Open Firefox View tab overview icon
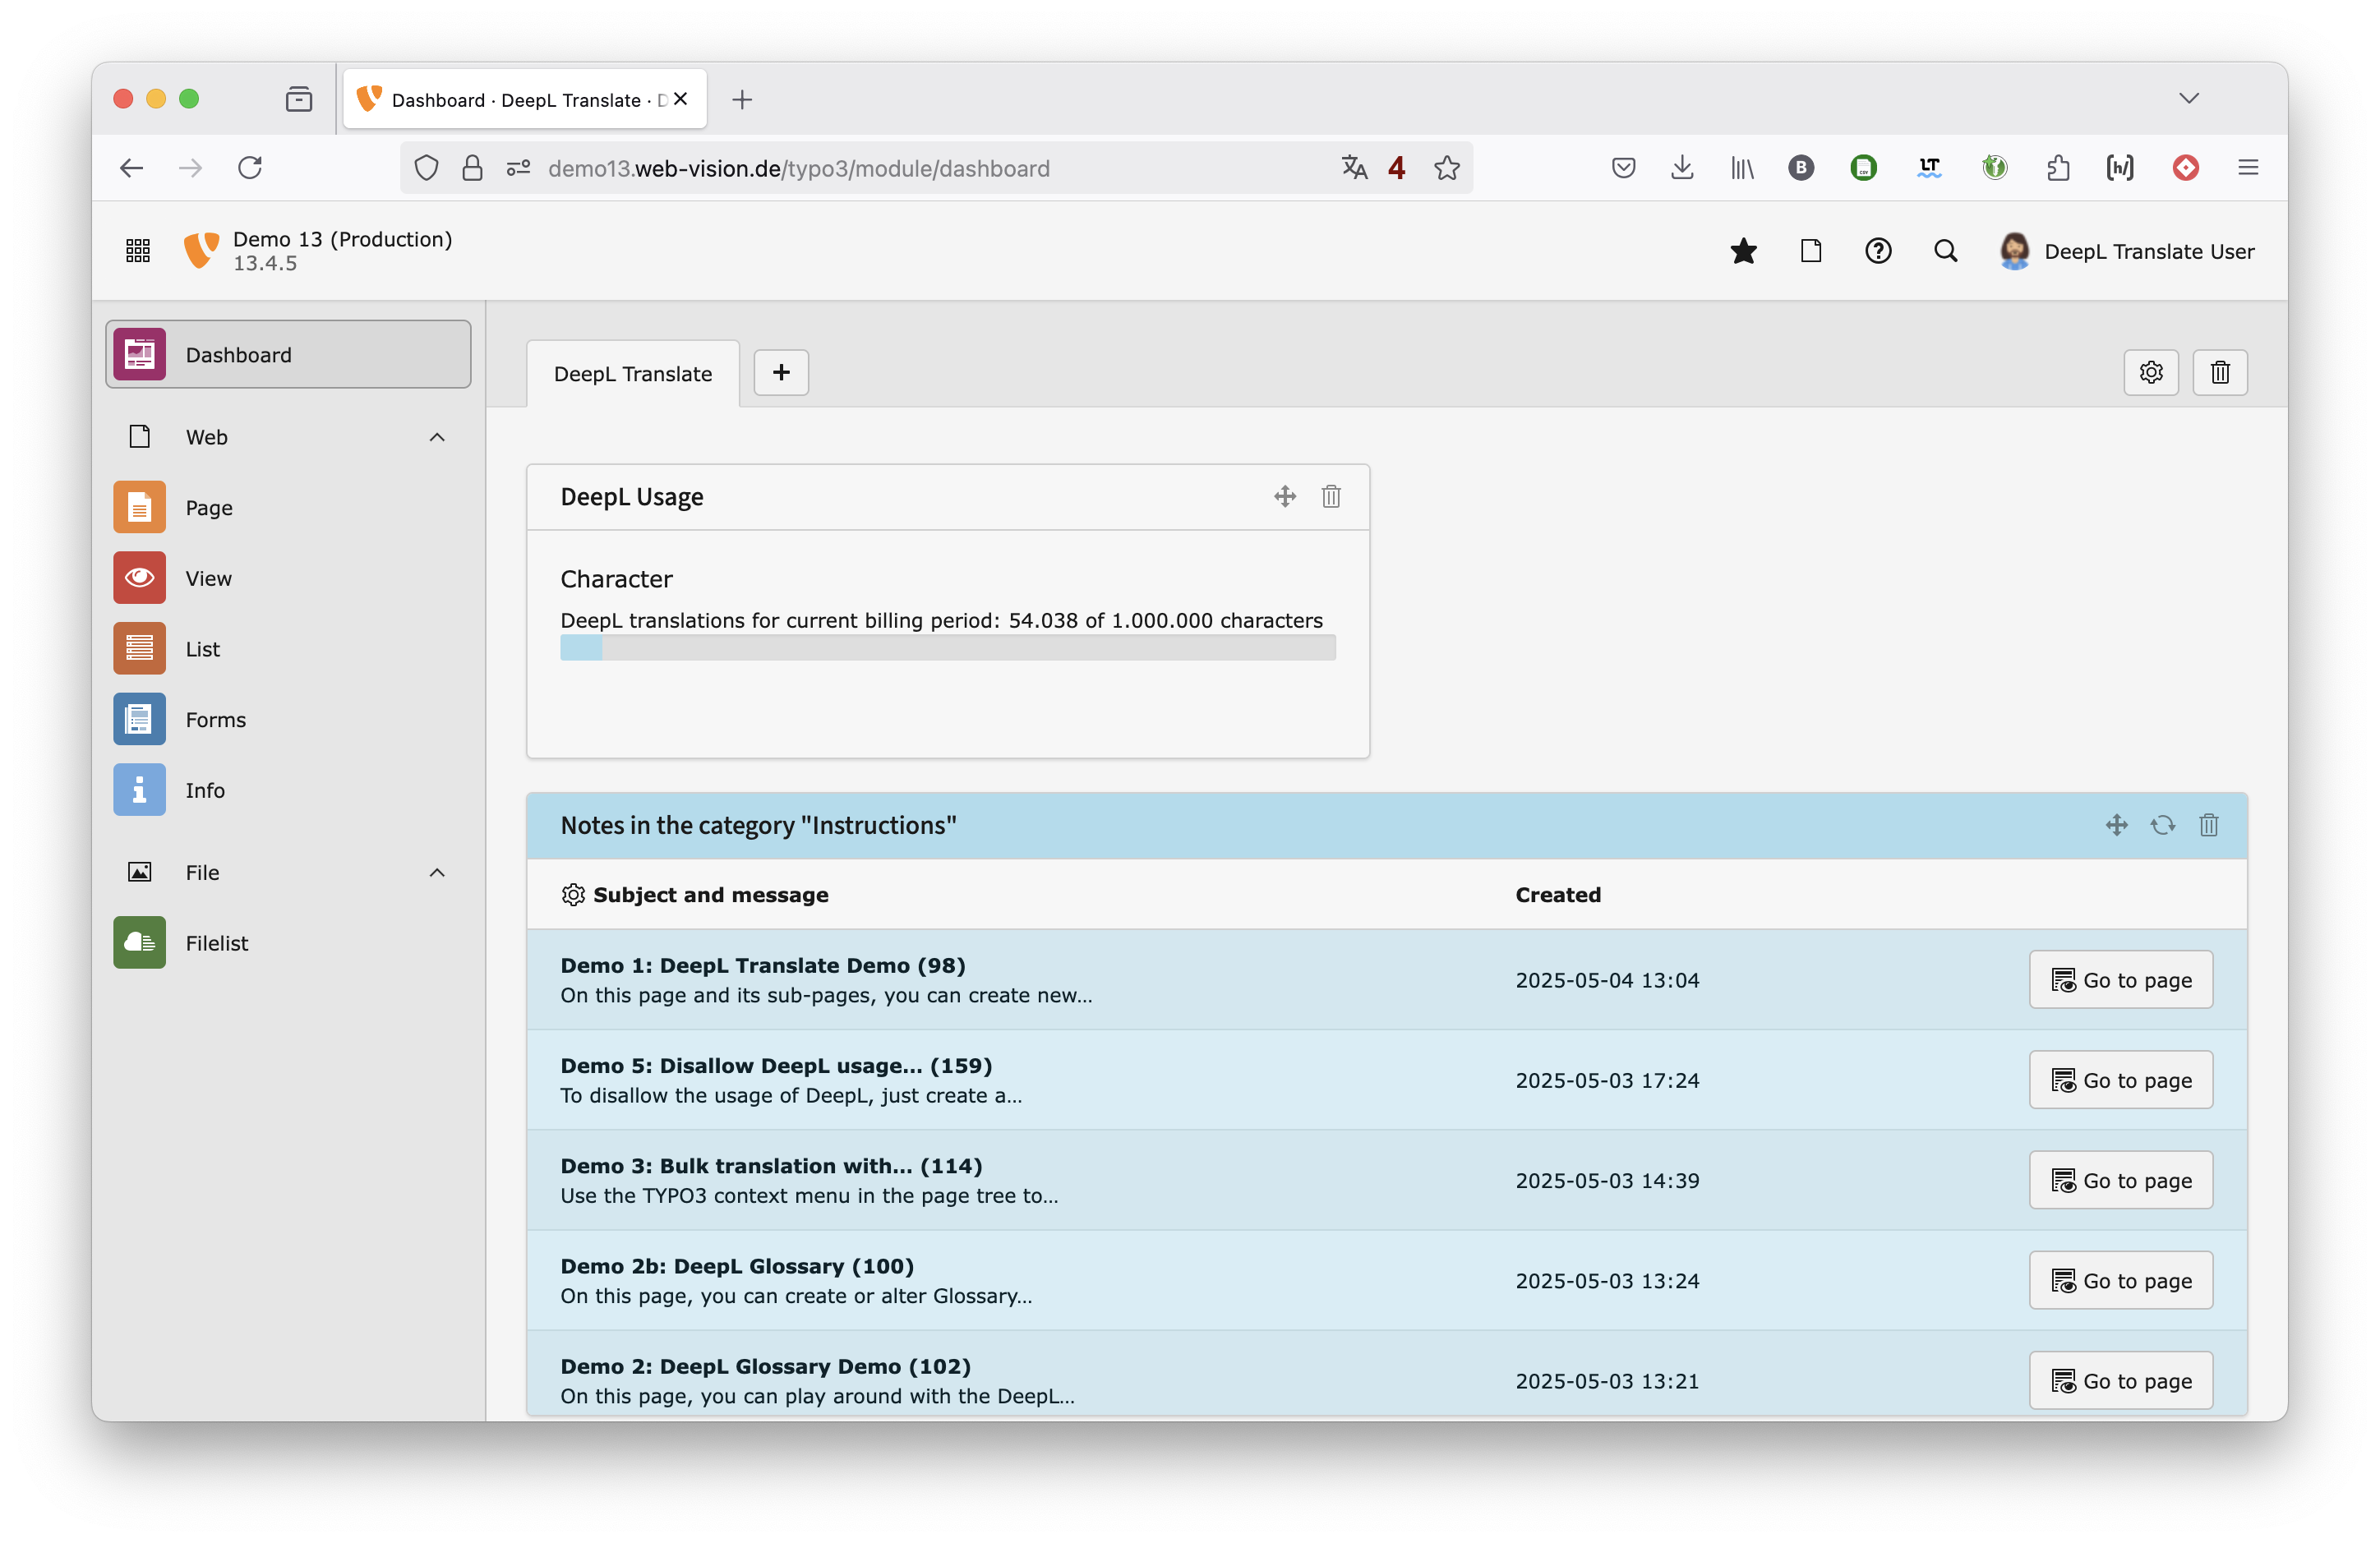The height and width of the screenshot is (1543, 2380). (x=298, y=99)
